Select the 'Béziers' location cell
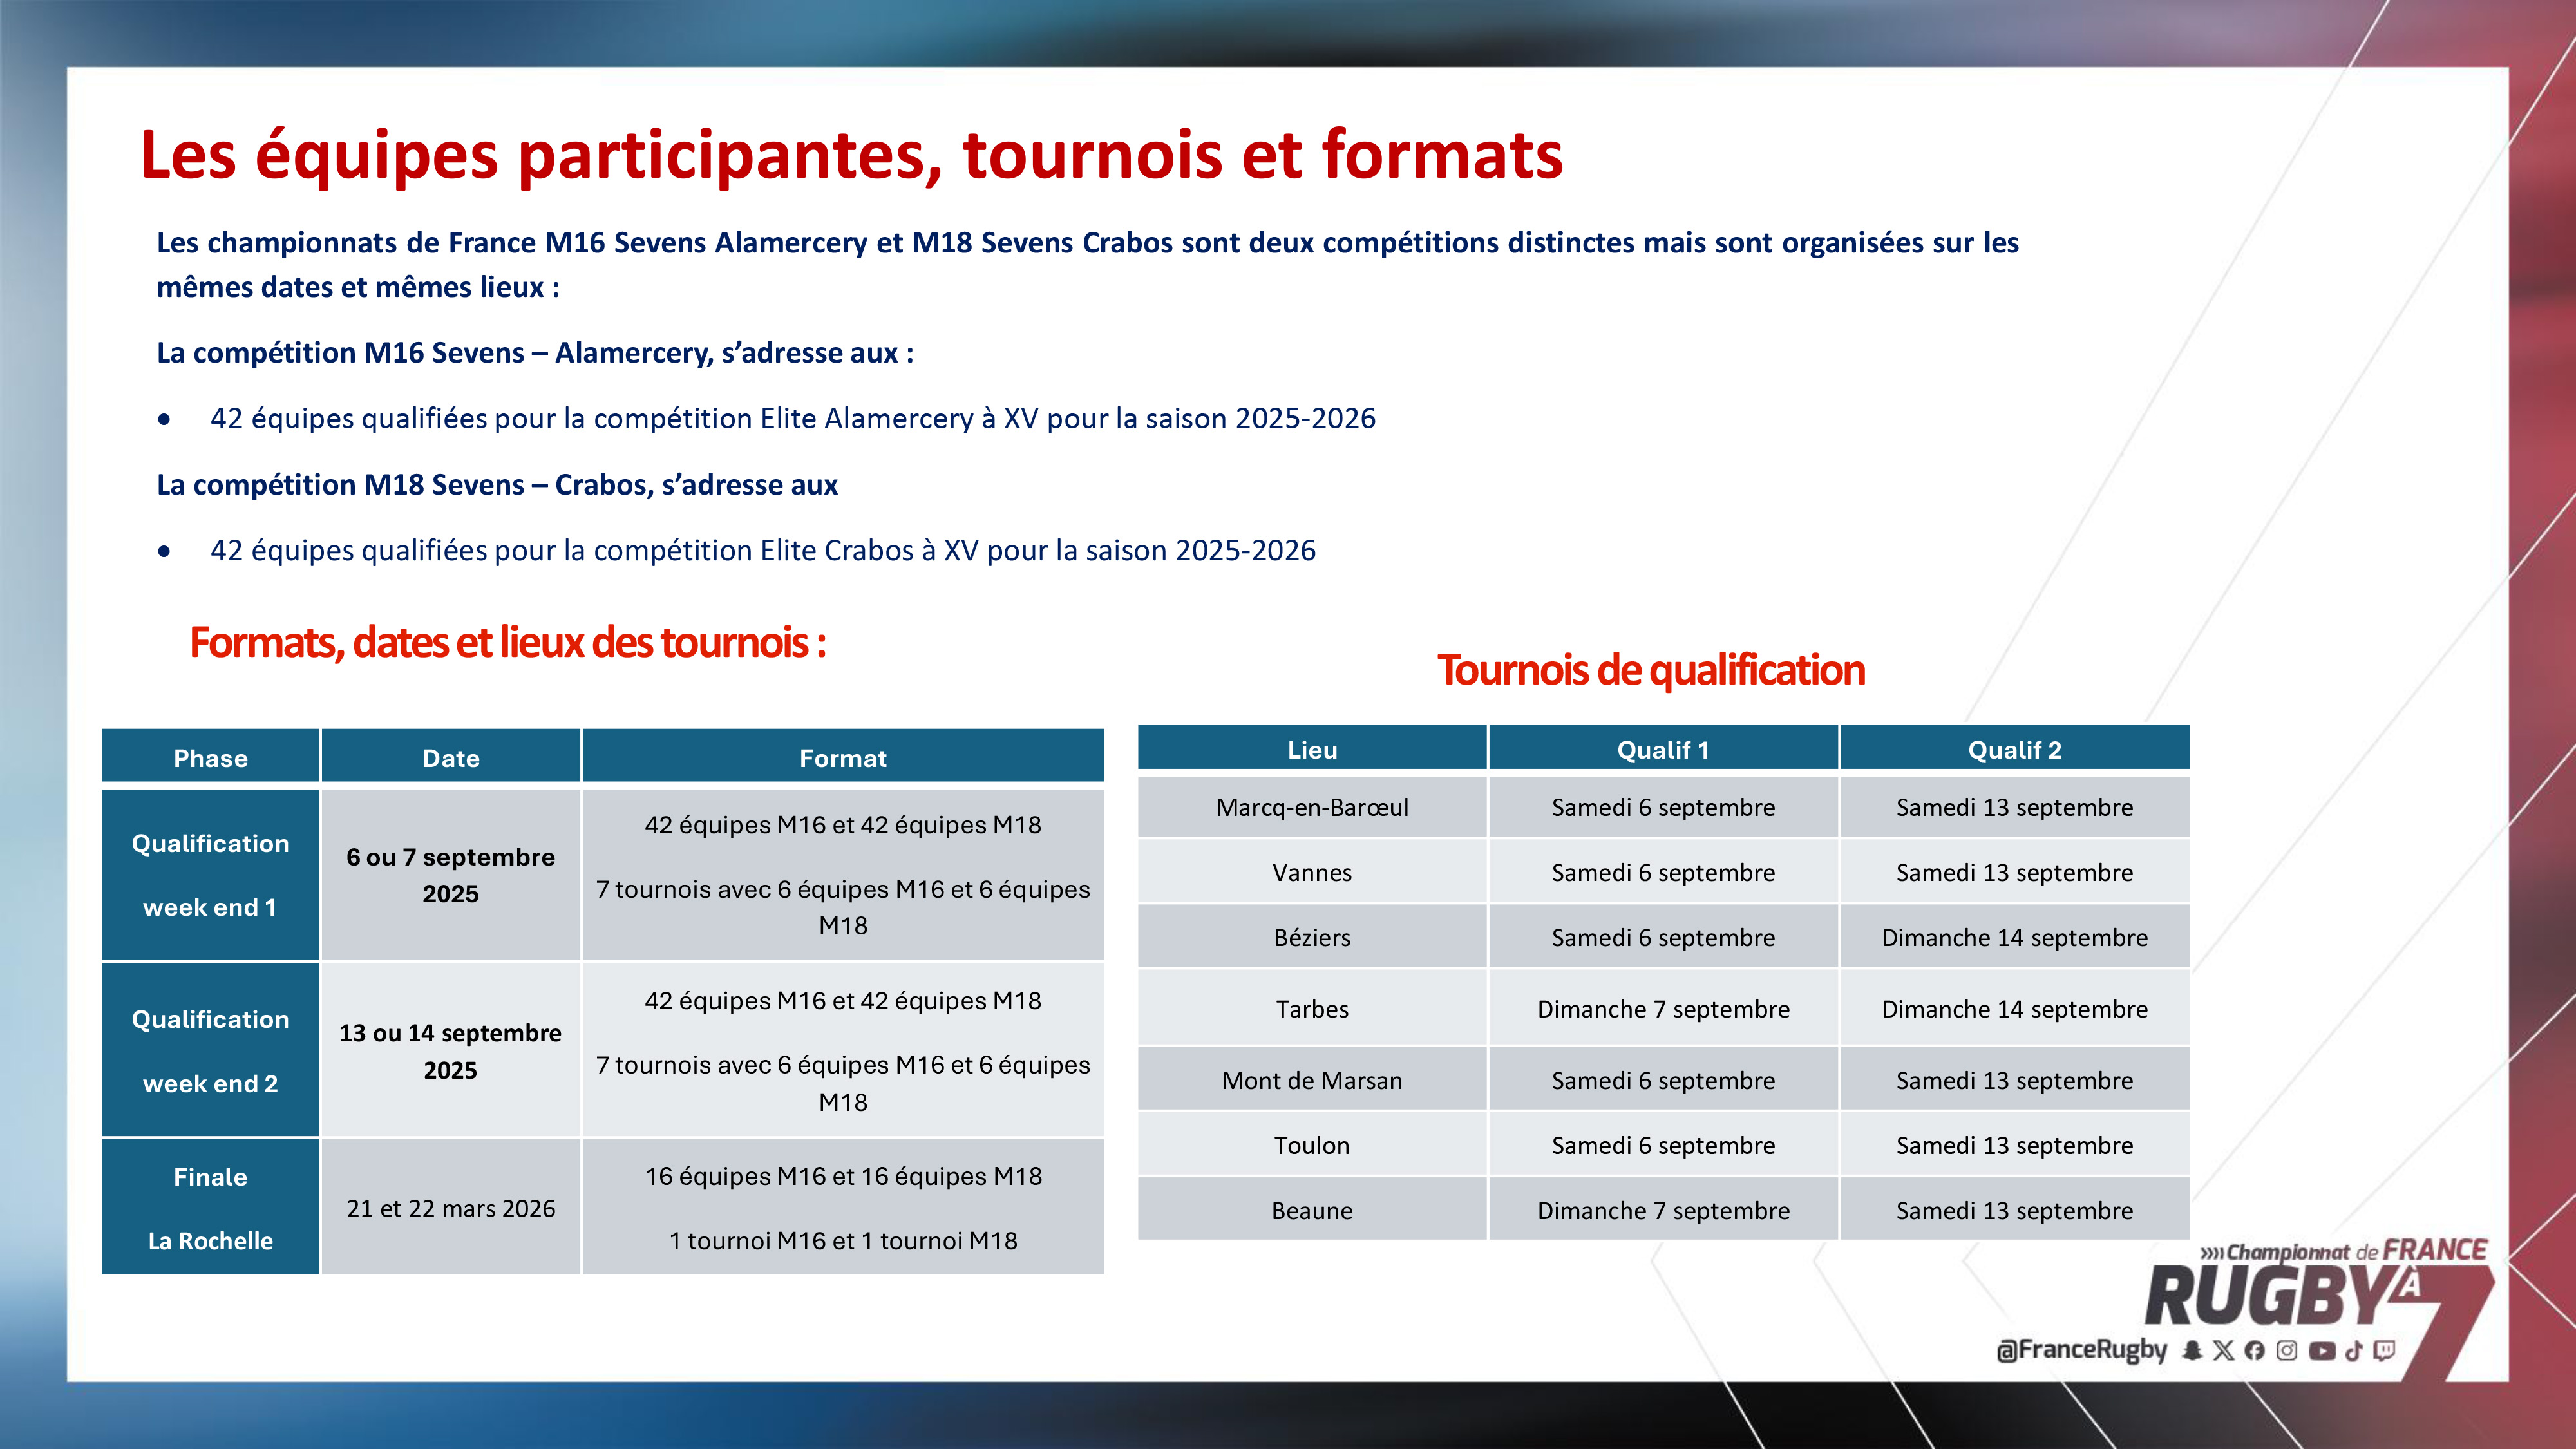This screenshot has width=2576, height=1449. pyautogui.click(x=1312, y=937)
